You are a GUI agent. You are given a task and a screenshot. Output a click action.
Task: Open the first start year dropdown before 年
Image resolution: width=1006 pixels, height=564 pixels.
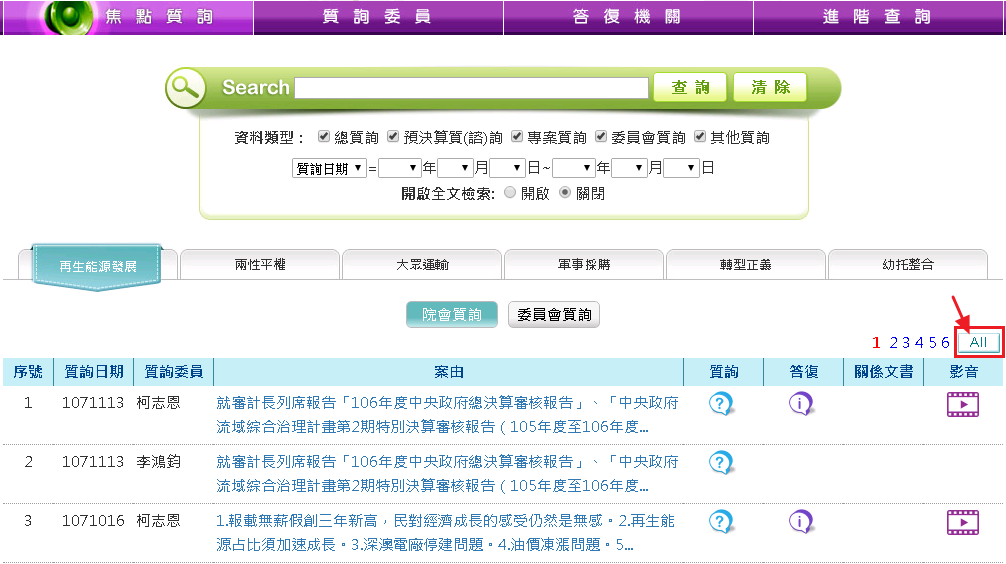coord(399,168)
